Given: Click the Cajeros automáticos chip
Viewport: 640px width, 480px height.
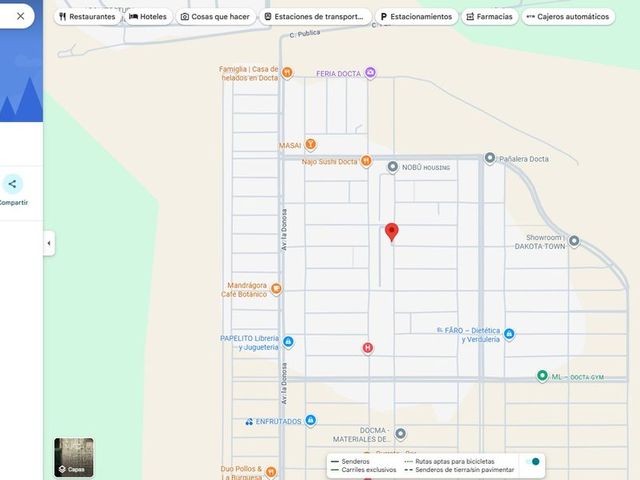Looking at the screenshot, I should coord(568,17).
